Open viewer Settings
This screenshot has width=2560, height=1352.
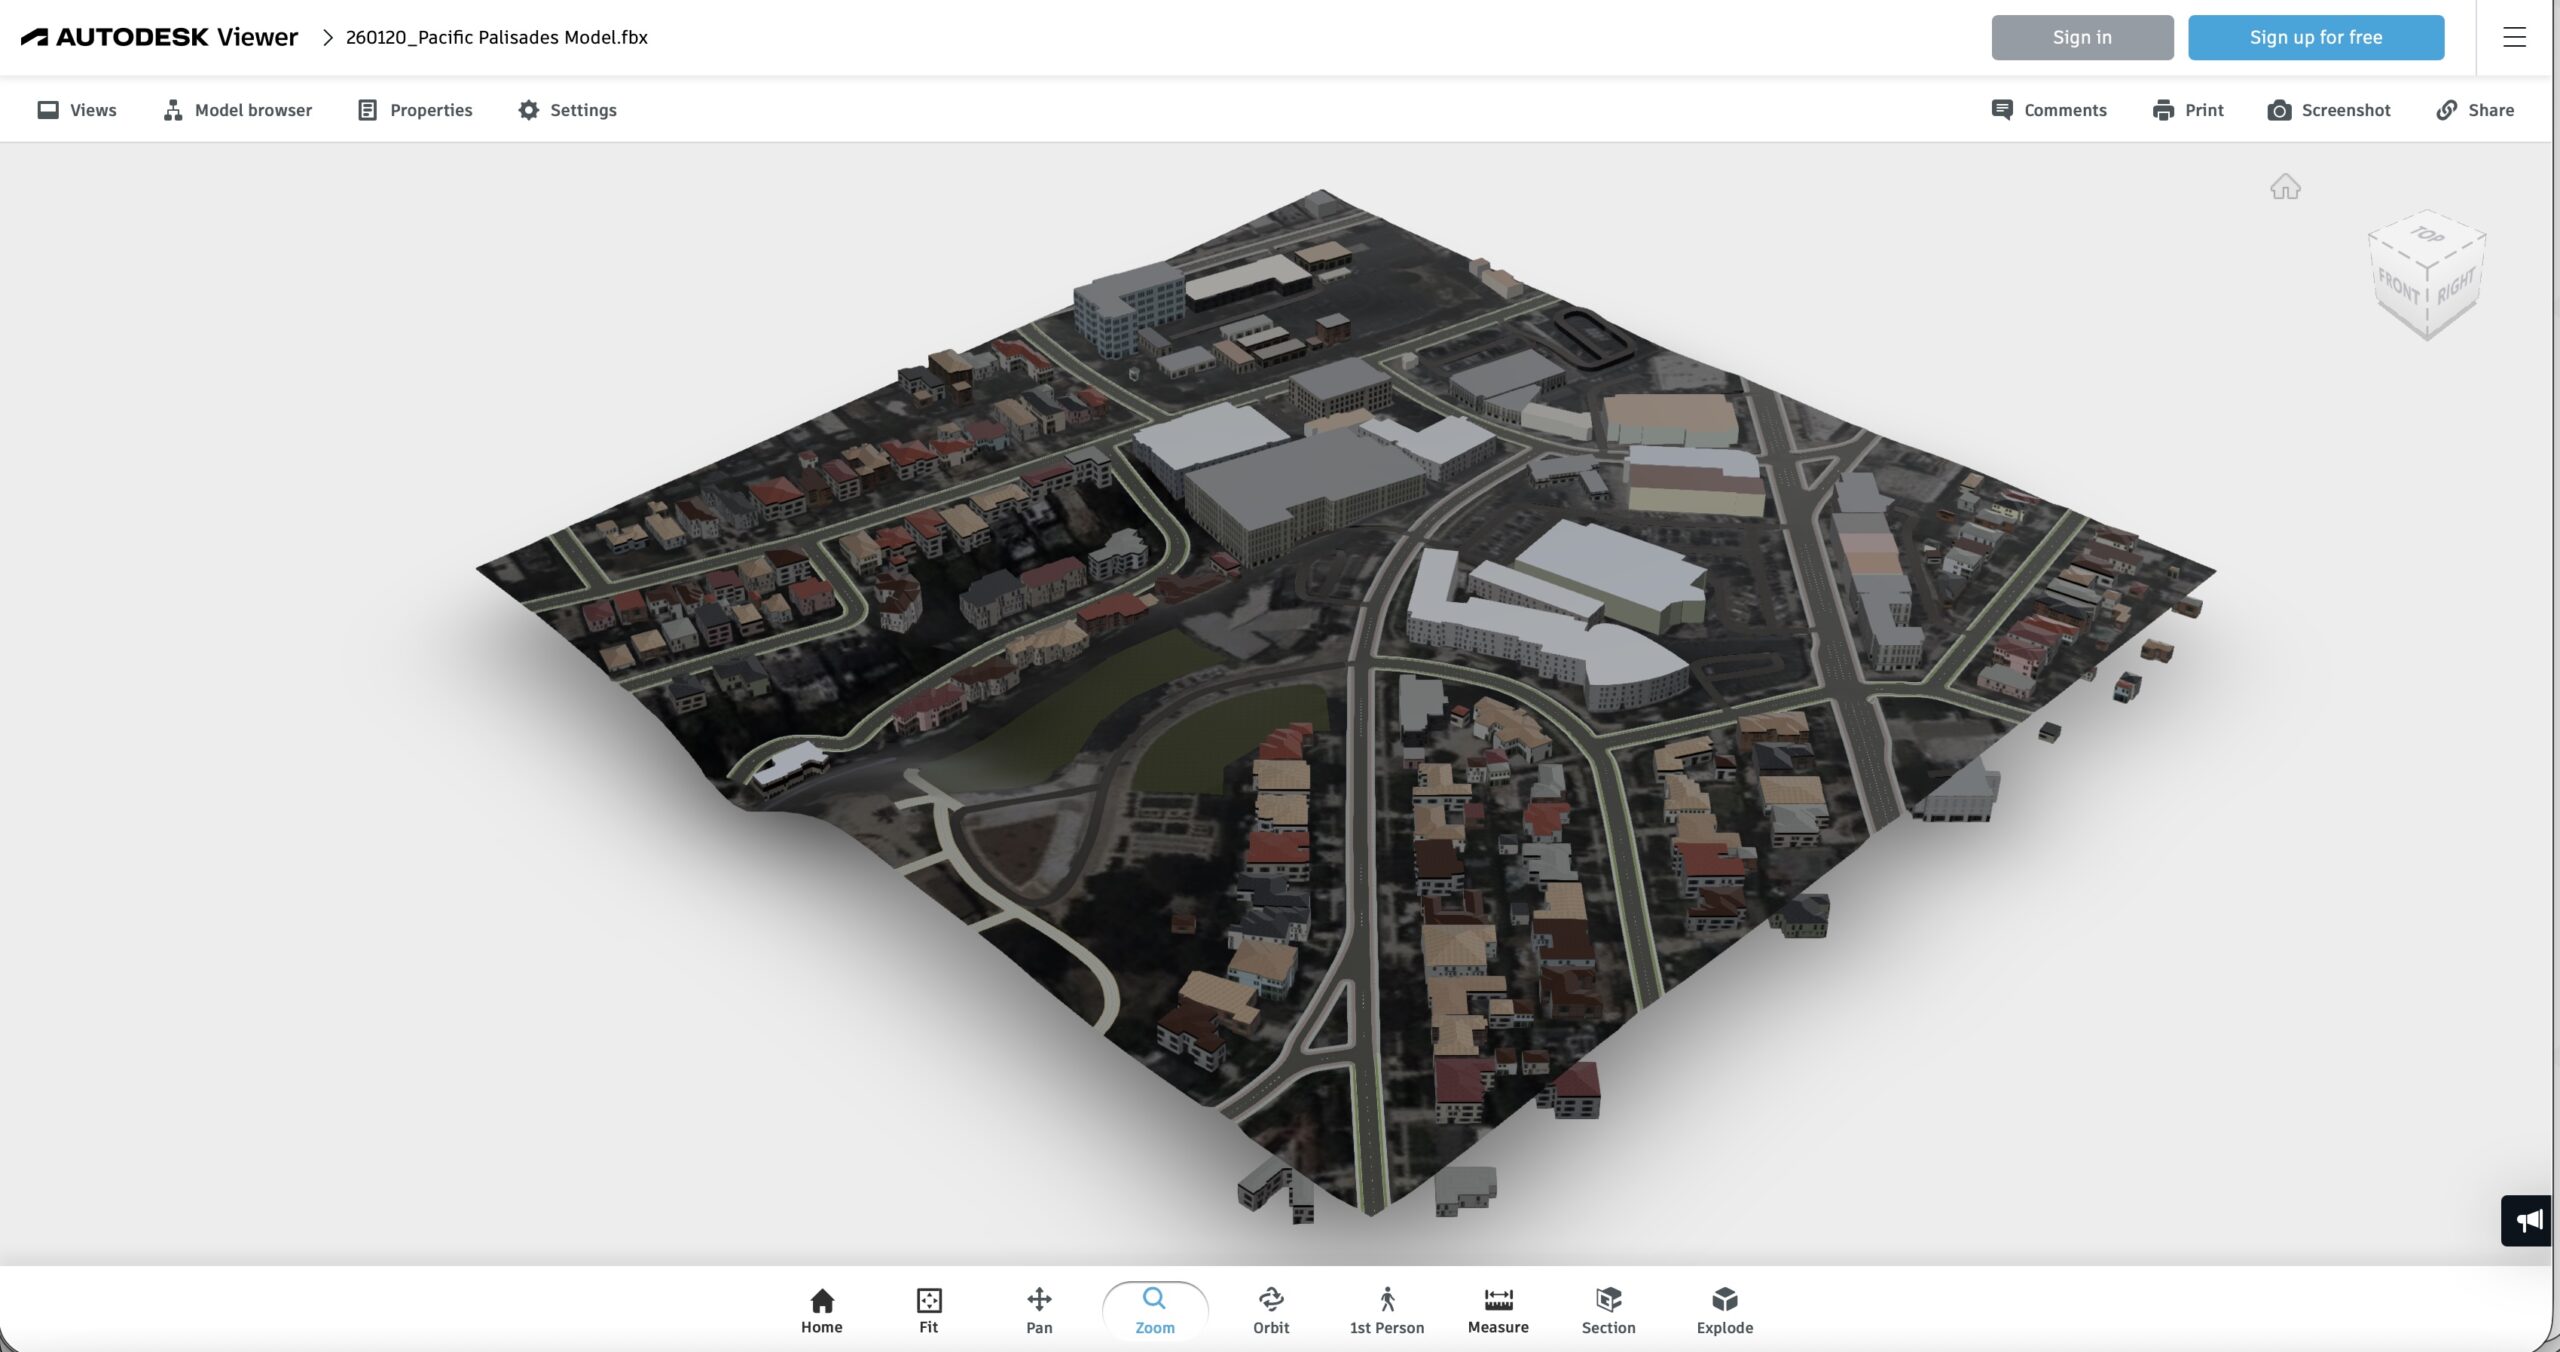(x=567, y=110)
